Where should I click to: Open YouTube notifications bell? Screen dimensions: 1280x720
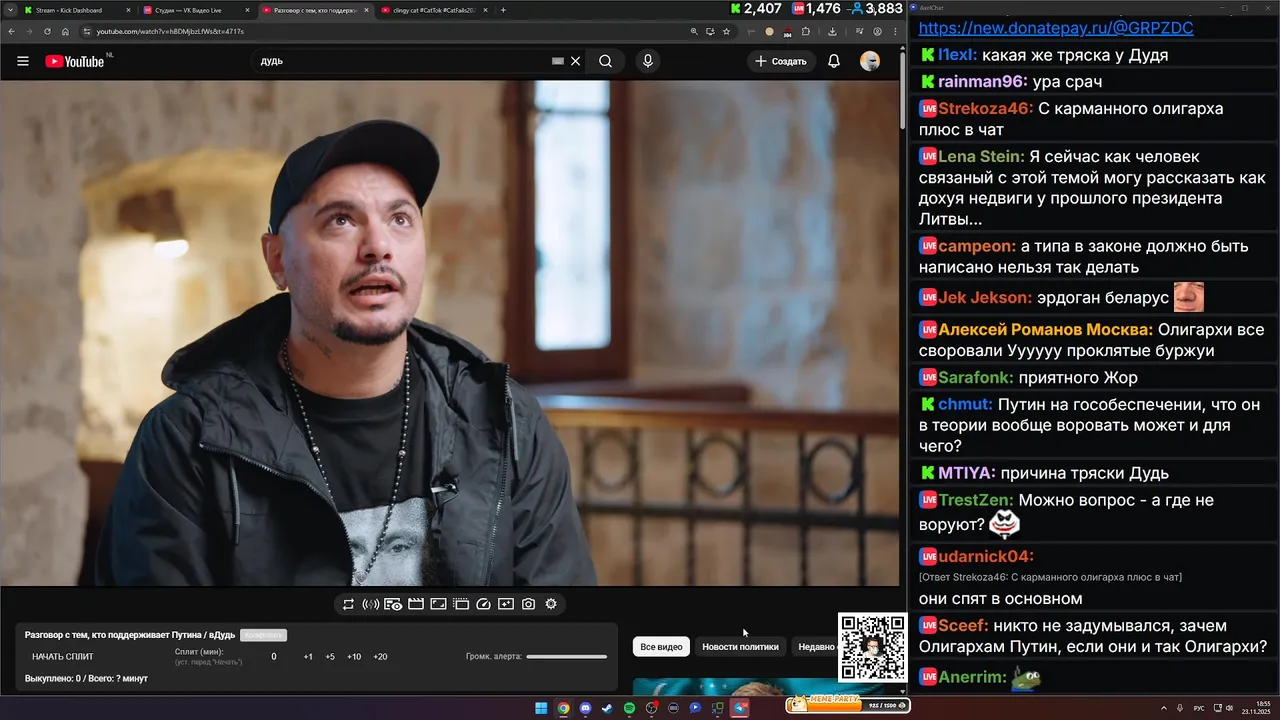pyautogui.click(x=833, y=61)
